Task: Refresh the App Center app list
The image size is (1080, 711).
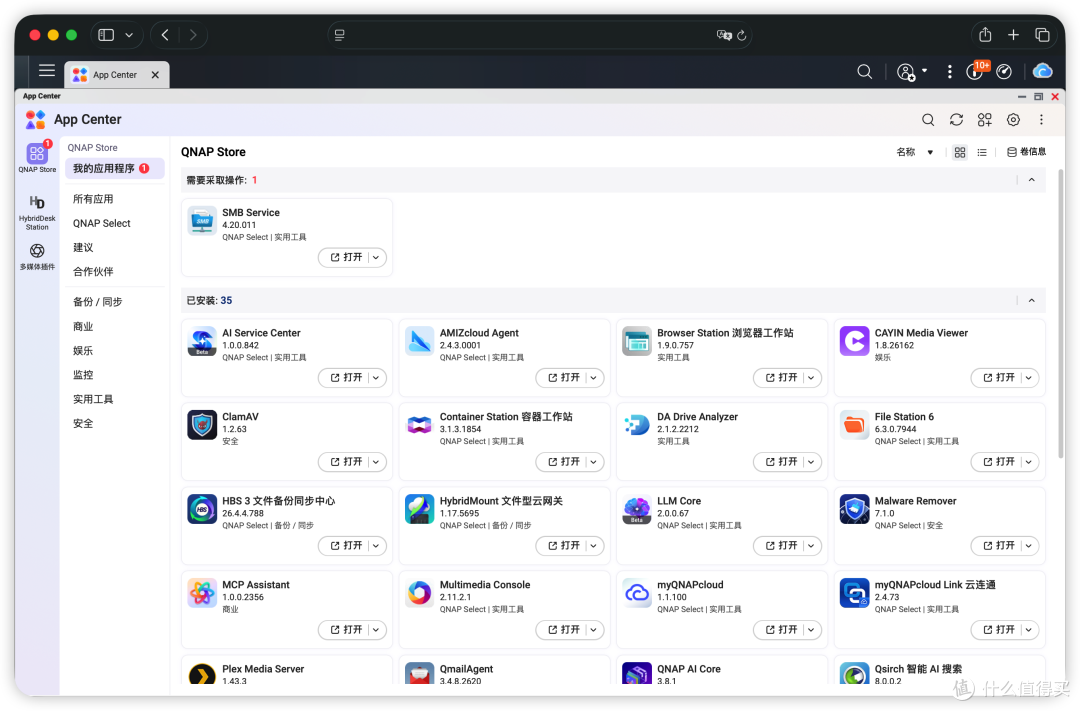Action: (956, 120)
